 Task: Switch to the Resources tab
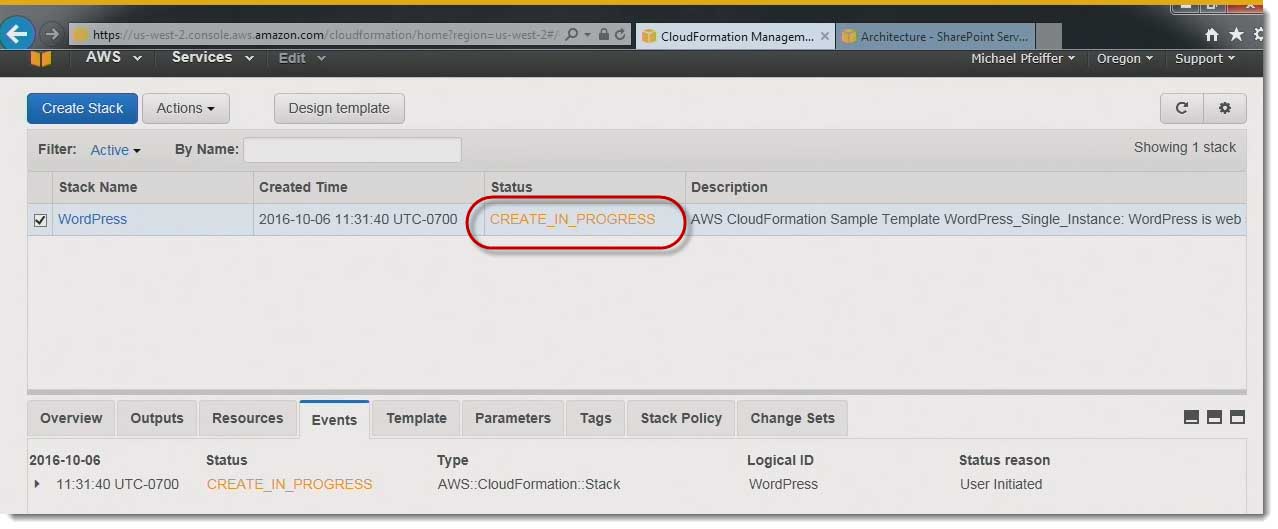pos(247,419)
